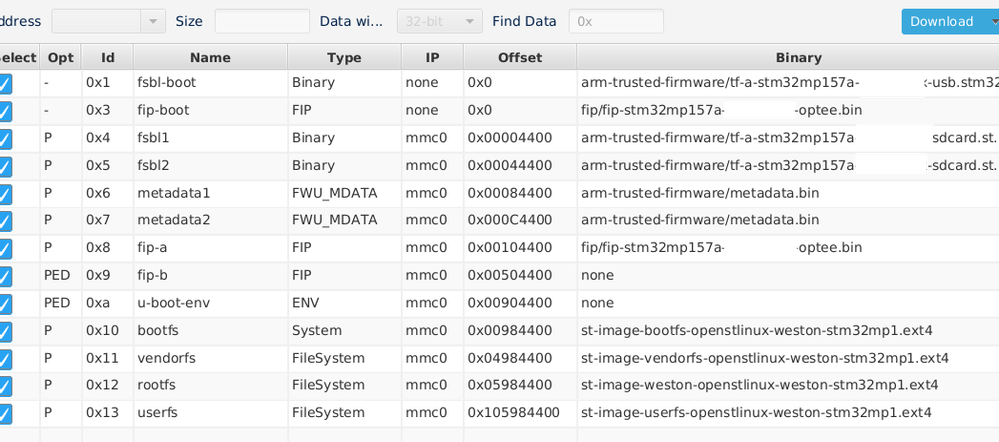Open the Download button dropdown arrow
This screenshot has height=442, width=999.
[990, 21]
